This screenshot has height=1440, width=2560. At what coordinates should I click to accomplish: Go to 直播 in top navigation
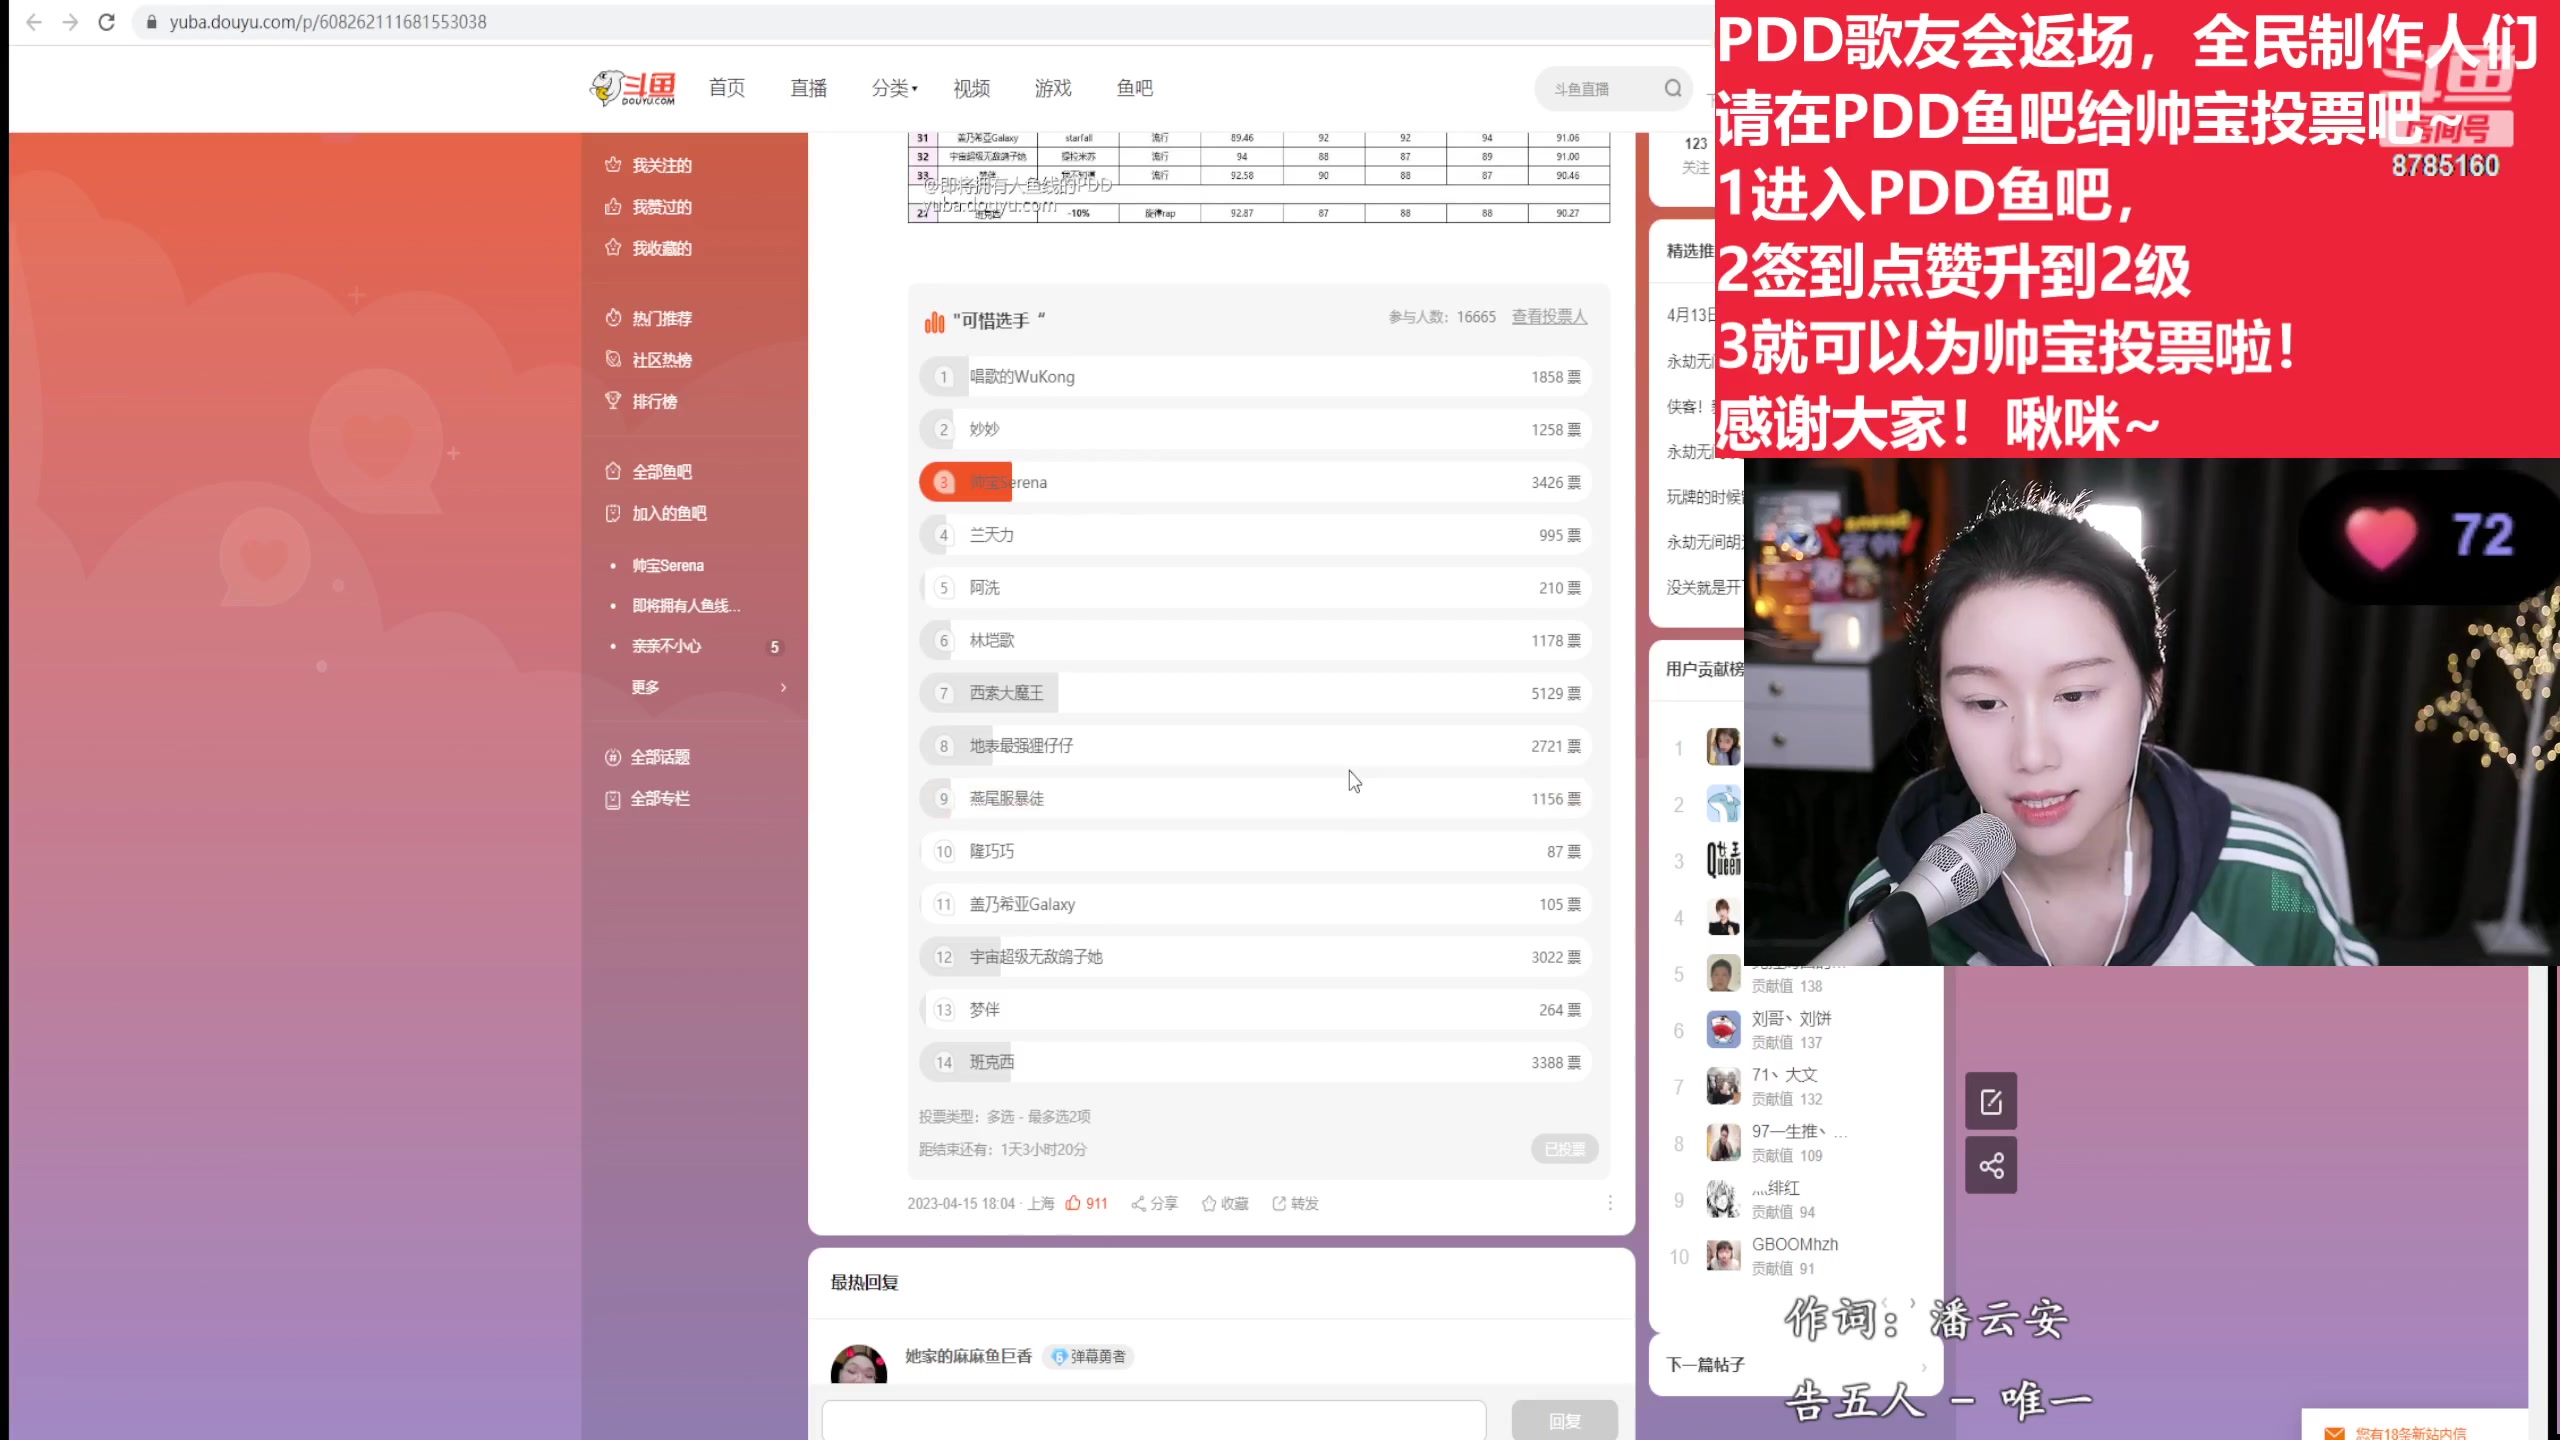pos(809,88)
